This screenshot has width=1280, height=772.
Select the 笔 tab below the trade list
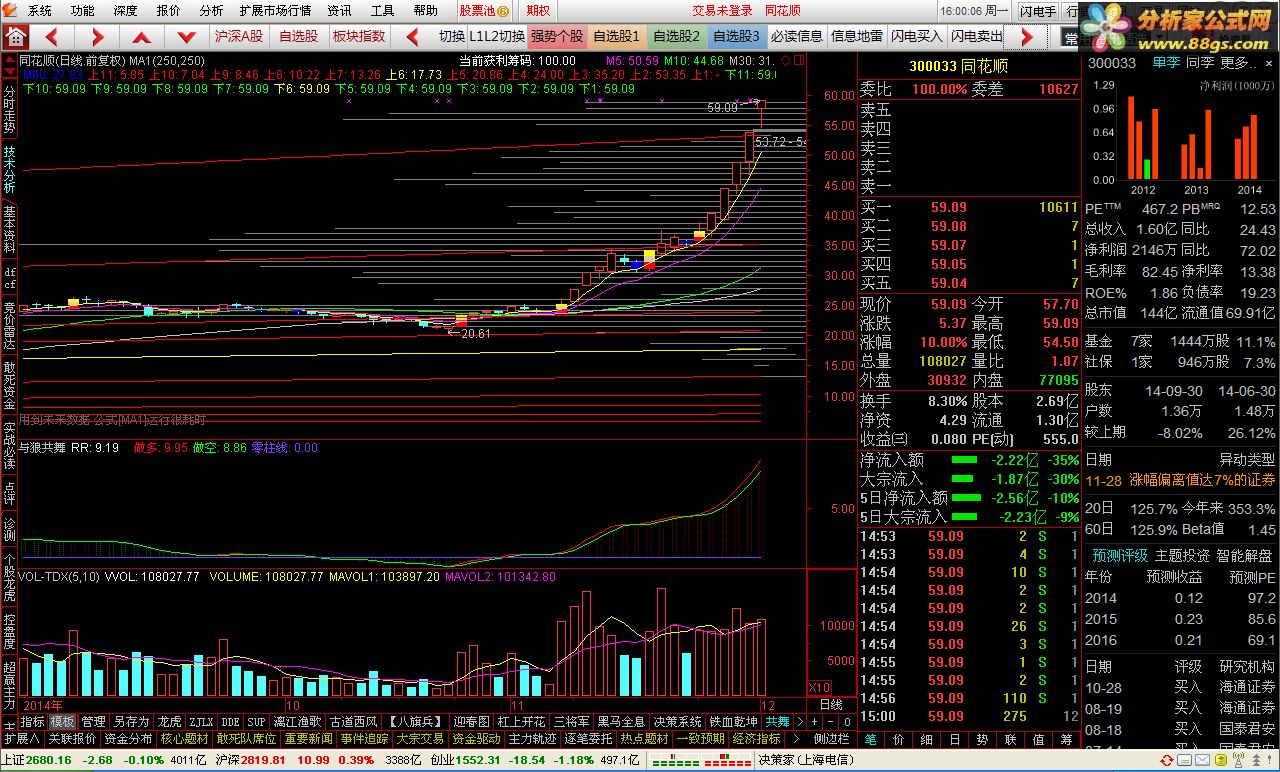[x=870, y=739]
